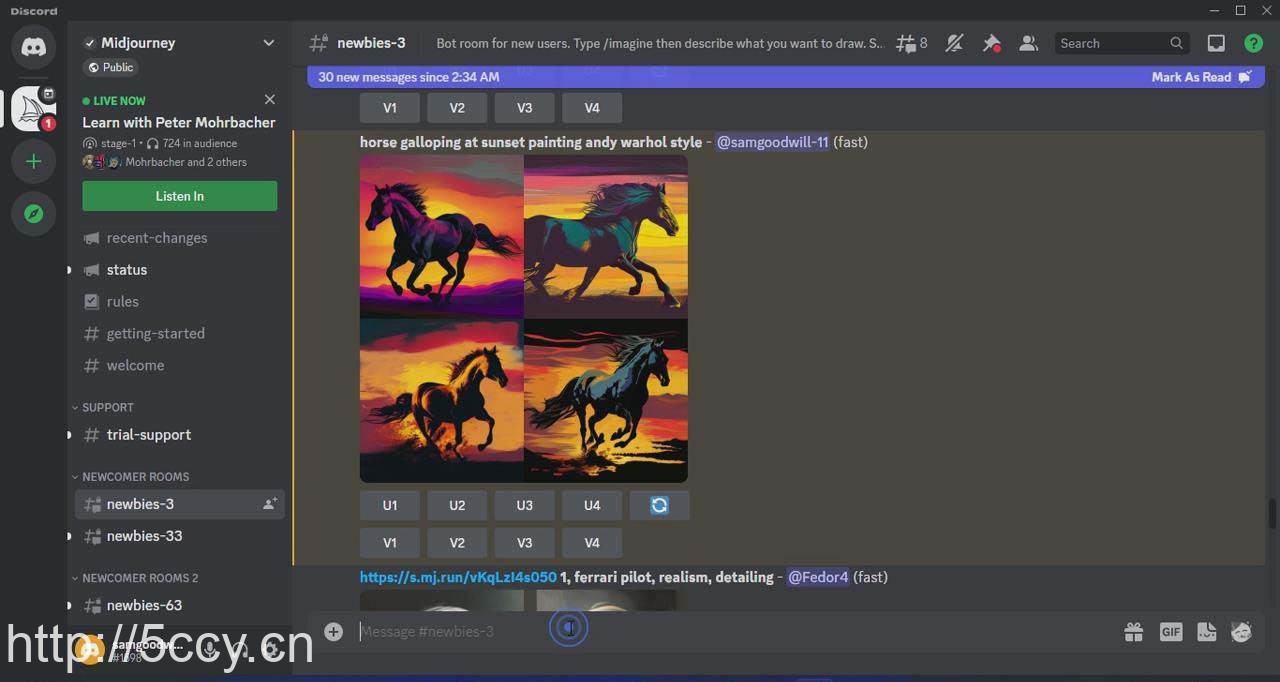Open the getting-started channel

[x=155, y=333]
